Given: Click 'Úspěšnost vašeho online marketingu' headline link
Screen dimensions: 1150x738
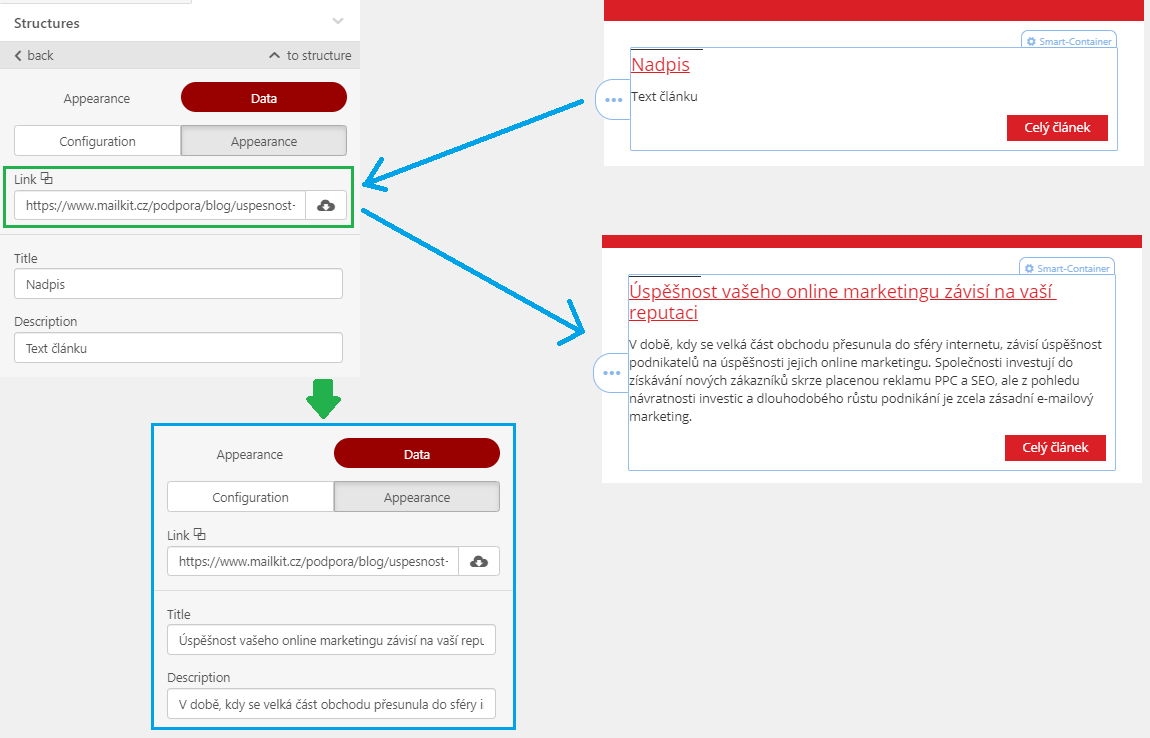Looking at the screenshot, I should [842, 302].
